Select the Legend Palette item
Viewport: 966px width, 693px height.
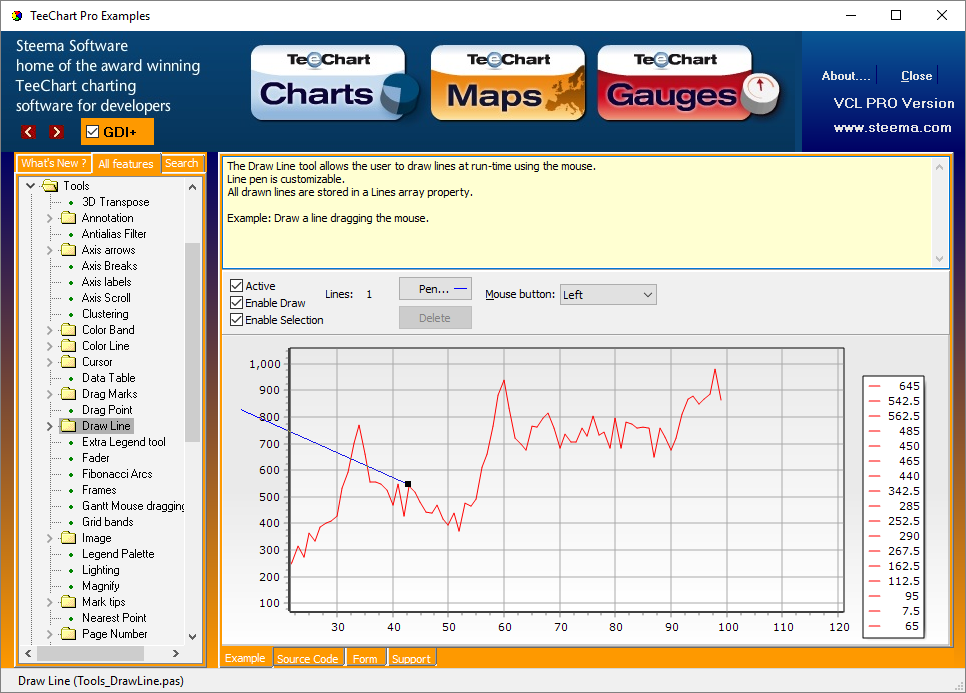click(x=118, y=554)
